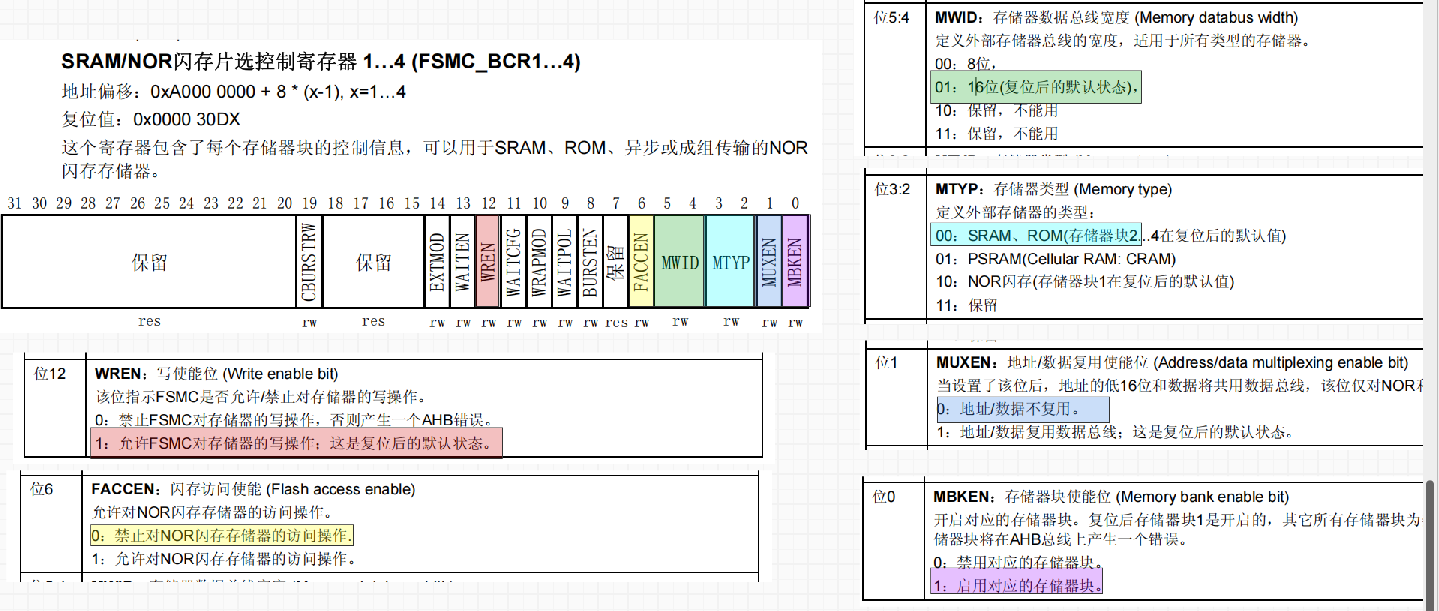Click the FSMC_BCR1…4 register title heading
Viewport: 1439px width, 611px height.
(321, 63)
